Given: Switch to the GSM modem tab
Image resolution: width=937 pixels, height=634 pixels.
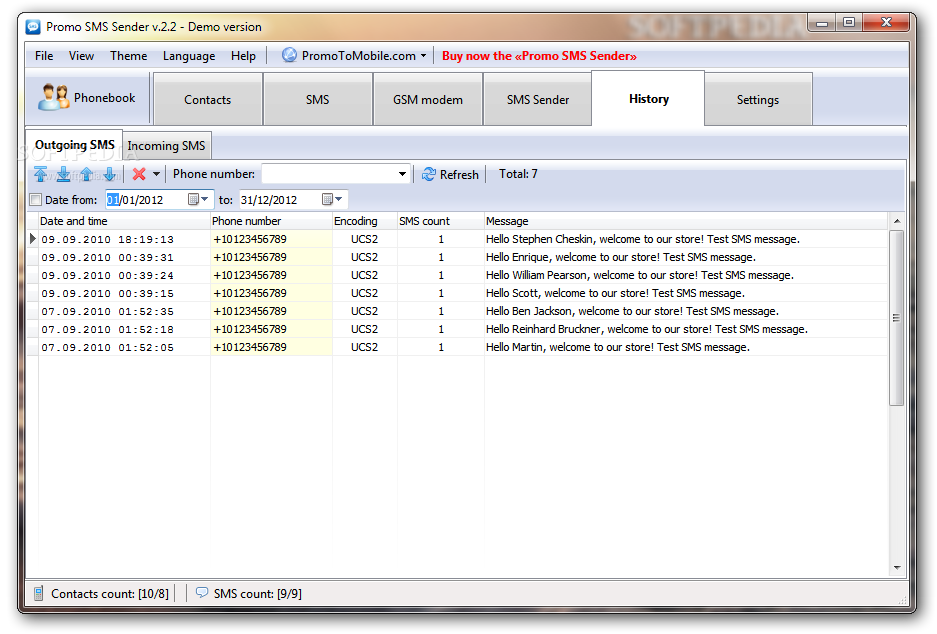Looking at the screenshot, I should tap(428, 100).
